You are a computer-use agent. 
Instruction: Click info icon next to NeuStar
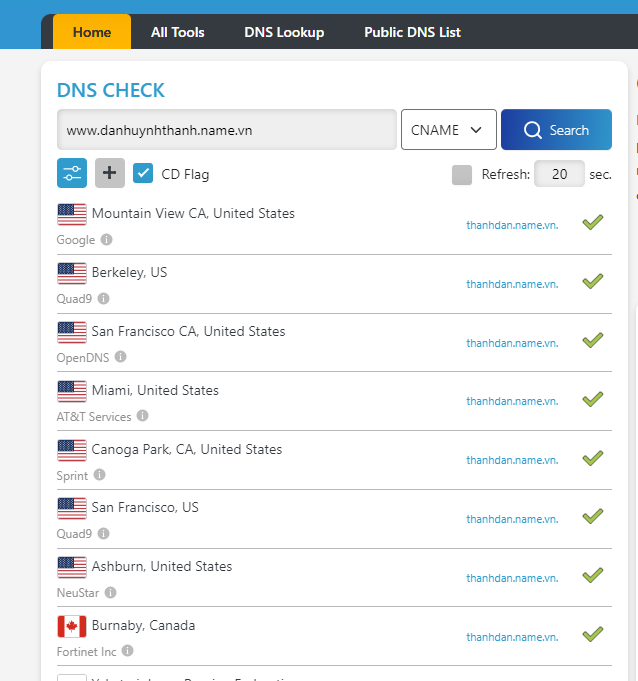coord(111,592)
